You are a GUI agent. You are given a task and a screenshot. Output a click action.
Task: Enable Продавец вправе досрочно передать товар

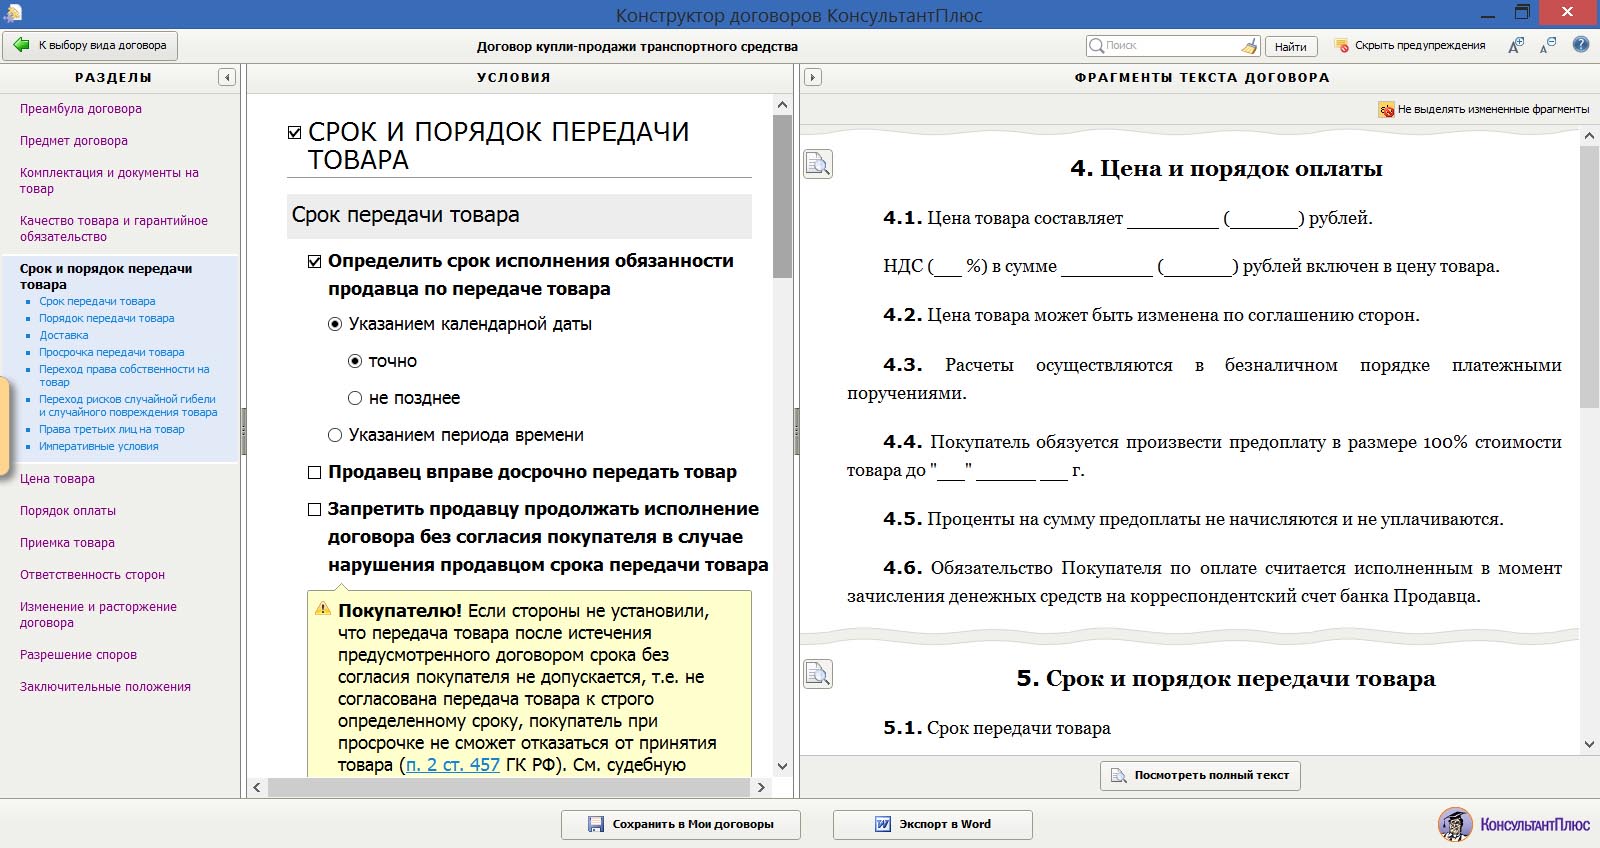(x=315, y=472)
